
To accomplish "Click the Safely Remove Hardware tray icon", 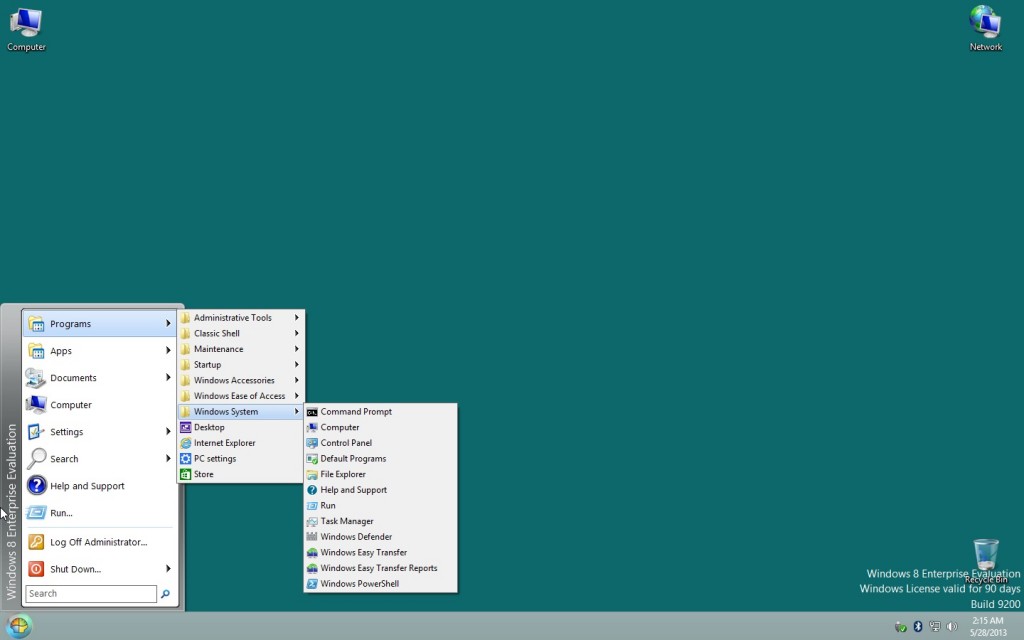I will tap(901, 627).
